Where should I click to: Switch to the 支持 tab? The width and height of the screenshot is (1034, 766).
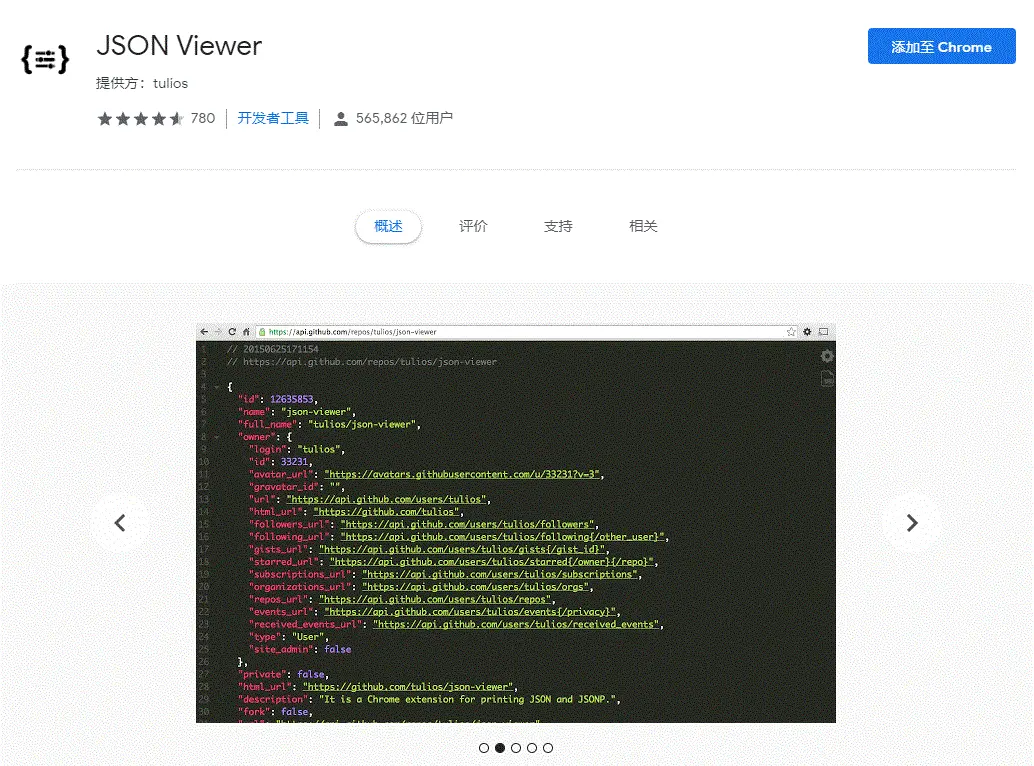558,226
